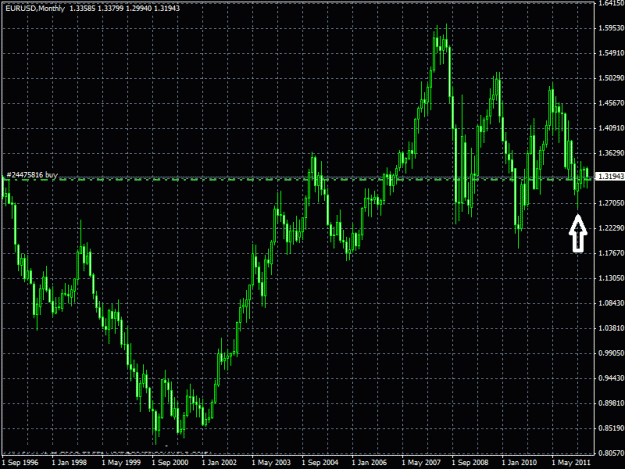Click the 1 Sep 2000 date label
This screenshot has width=625, height=469.
click(170, 463)
